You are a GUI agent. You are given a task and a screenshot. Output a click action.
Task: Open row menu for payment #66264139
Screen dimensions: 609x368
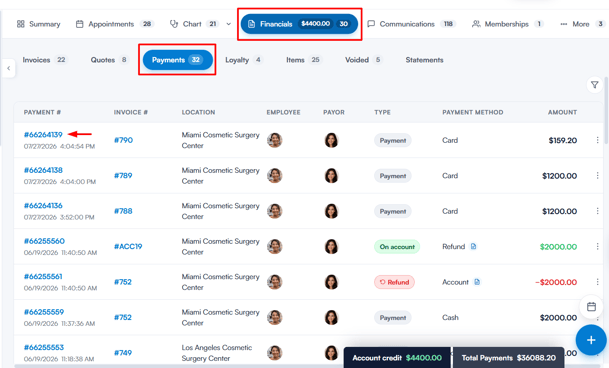pyautogui.click(x=597, y=140)
